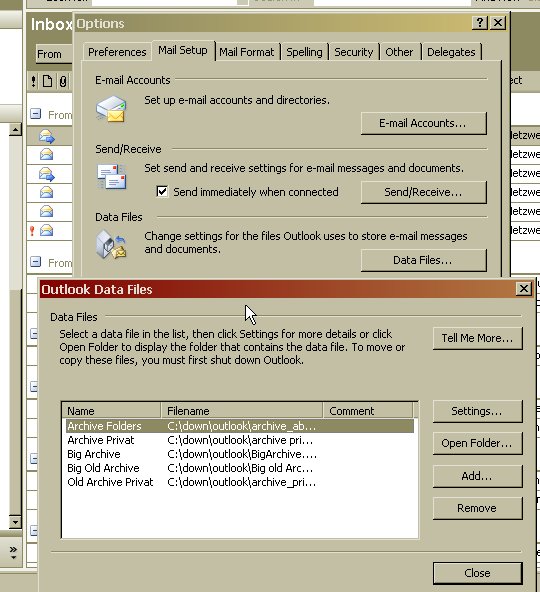Click the Tell Me More... button
The width and height of the screenshot is (540, 592).
tap(478, 338)
